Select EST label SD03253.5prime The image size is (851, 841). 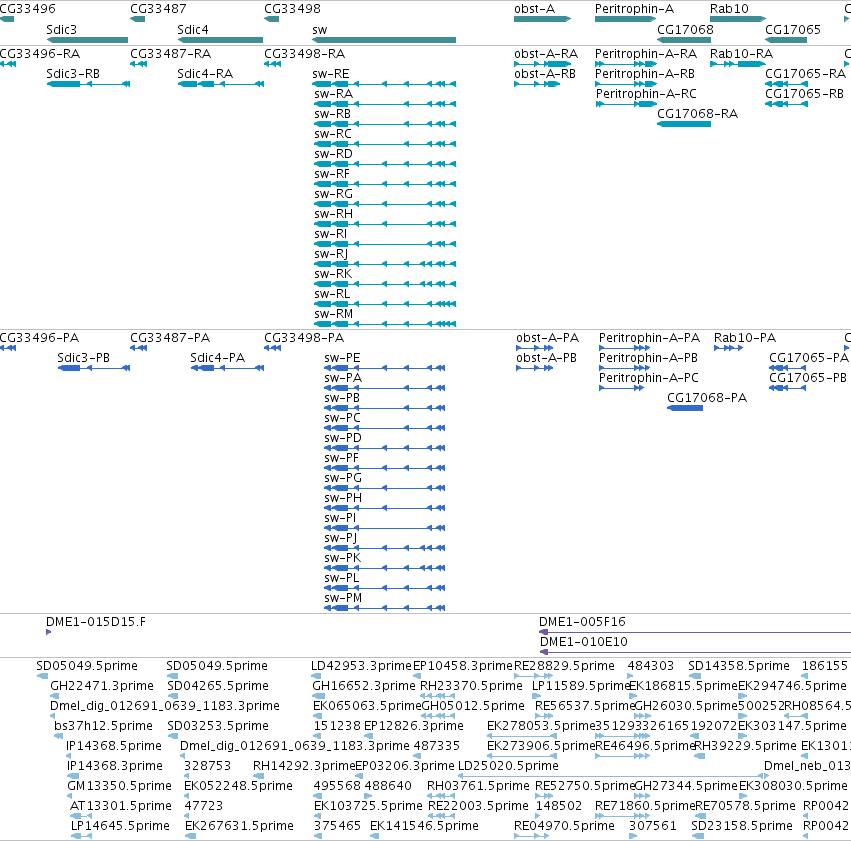tap(218, 726)
